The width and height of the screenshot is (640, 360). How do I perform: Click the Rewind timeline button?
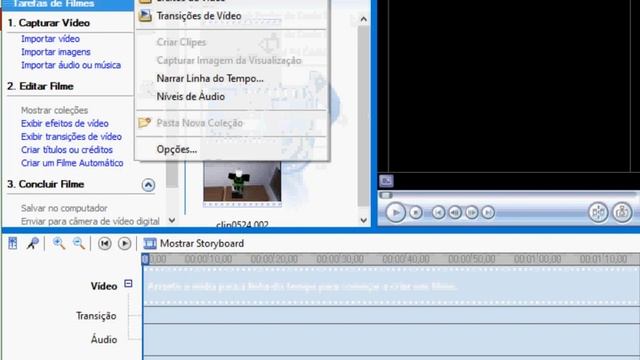tap(104, 244)
